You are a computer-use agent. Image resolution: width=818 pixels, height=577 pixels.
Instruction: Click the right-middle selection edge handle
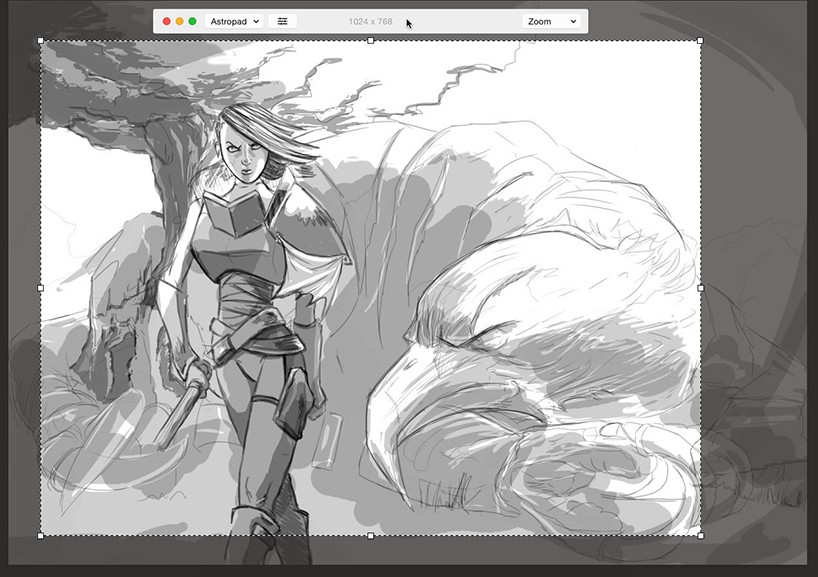coord(700,288)
